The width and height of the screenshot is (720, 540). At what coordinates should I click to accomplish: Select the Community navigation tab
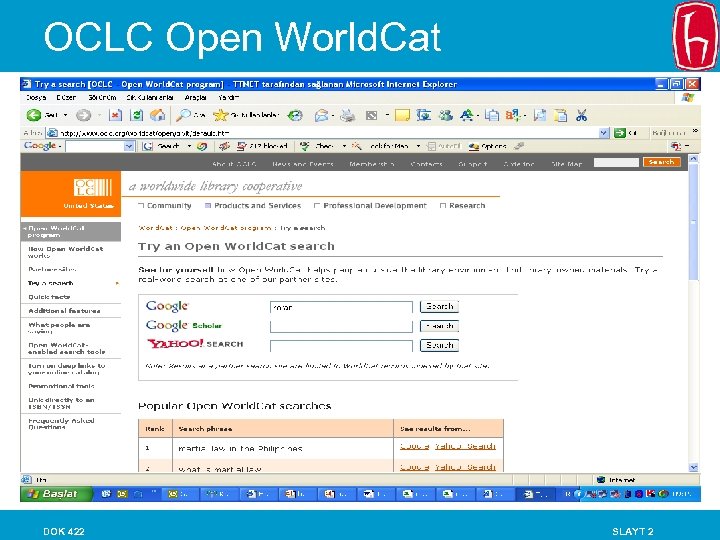165,206
